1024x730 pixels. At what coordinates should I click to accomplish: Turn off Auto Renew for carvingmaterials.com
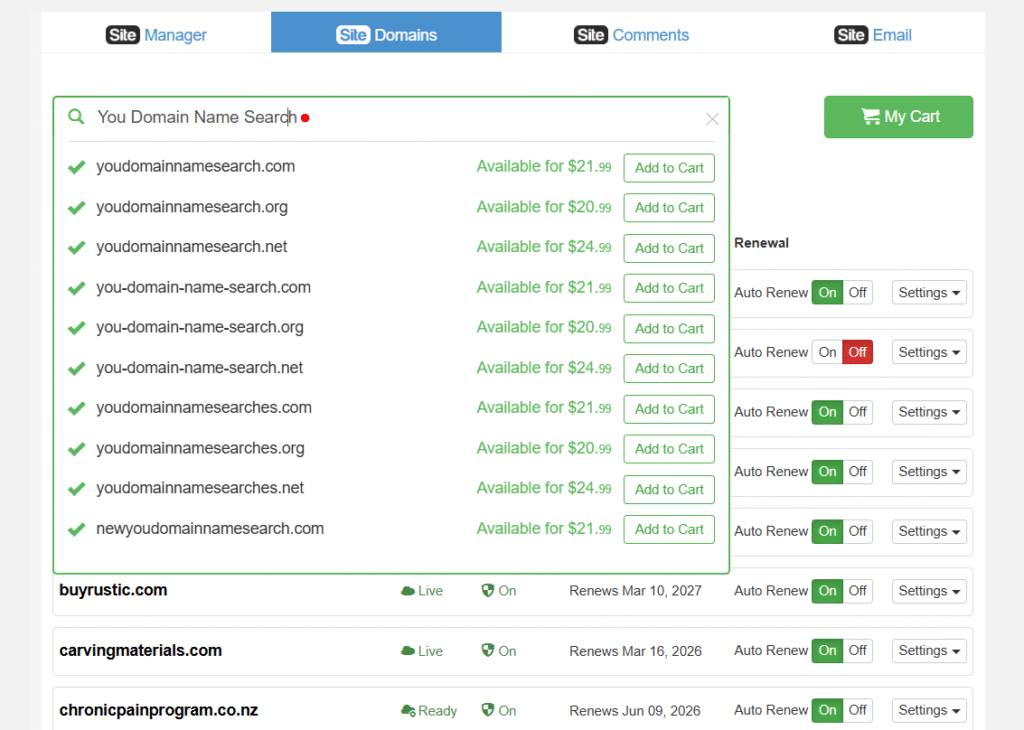(x=858, y=651)
